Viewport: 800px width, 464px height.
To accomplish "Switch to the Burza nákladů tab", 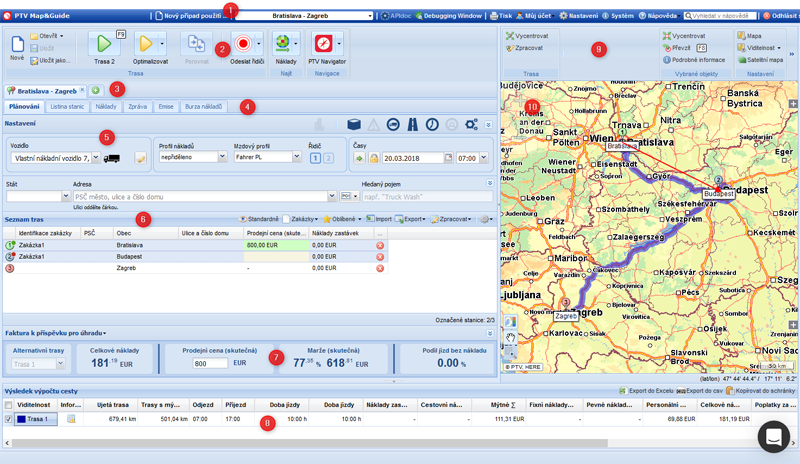I will (x=203, y=107).
